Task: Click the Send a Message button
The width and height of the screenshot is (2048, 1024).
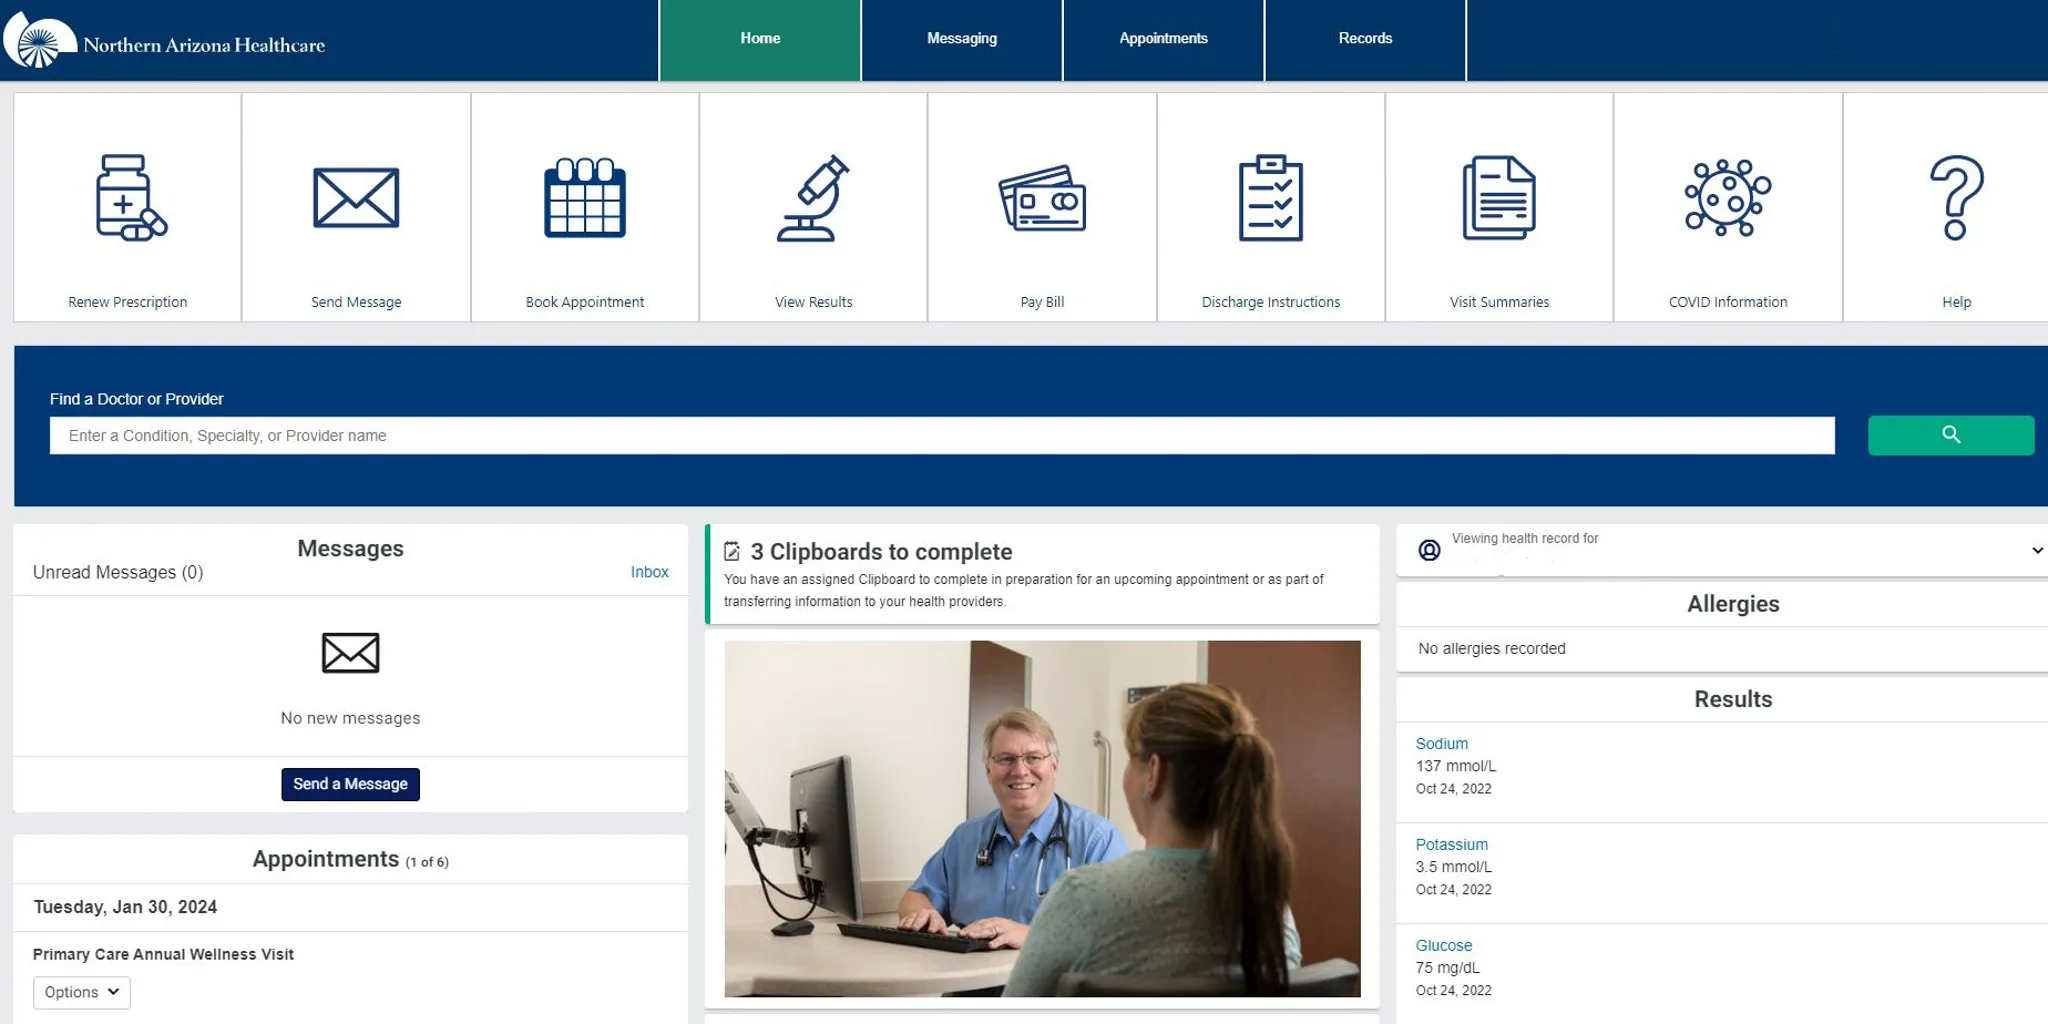Action: click(350, 784)
